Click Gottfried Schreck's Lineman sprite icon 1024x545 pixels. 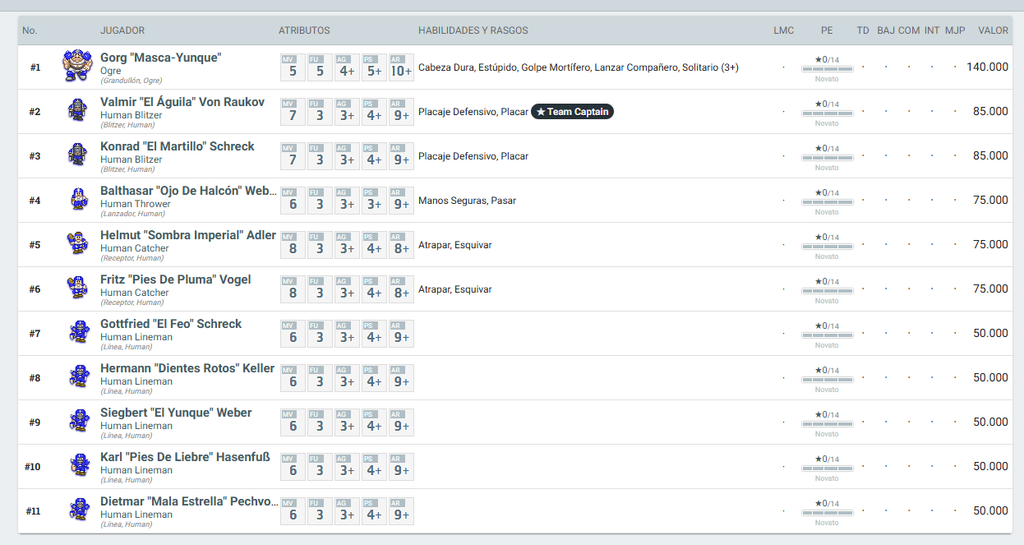pyautogui.click(x=79, y=332)
